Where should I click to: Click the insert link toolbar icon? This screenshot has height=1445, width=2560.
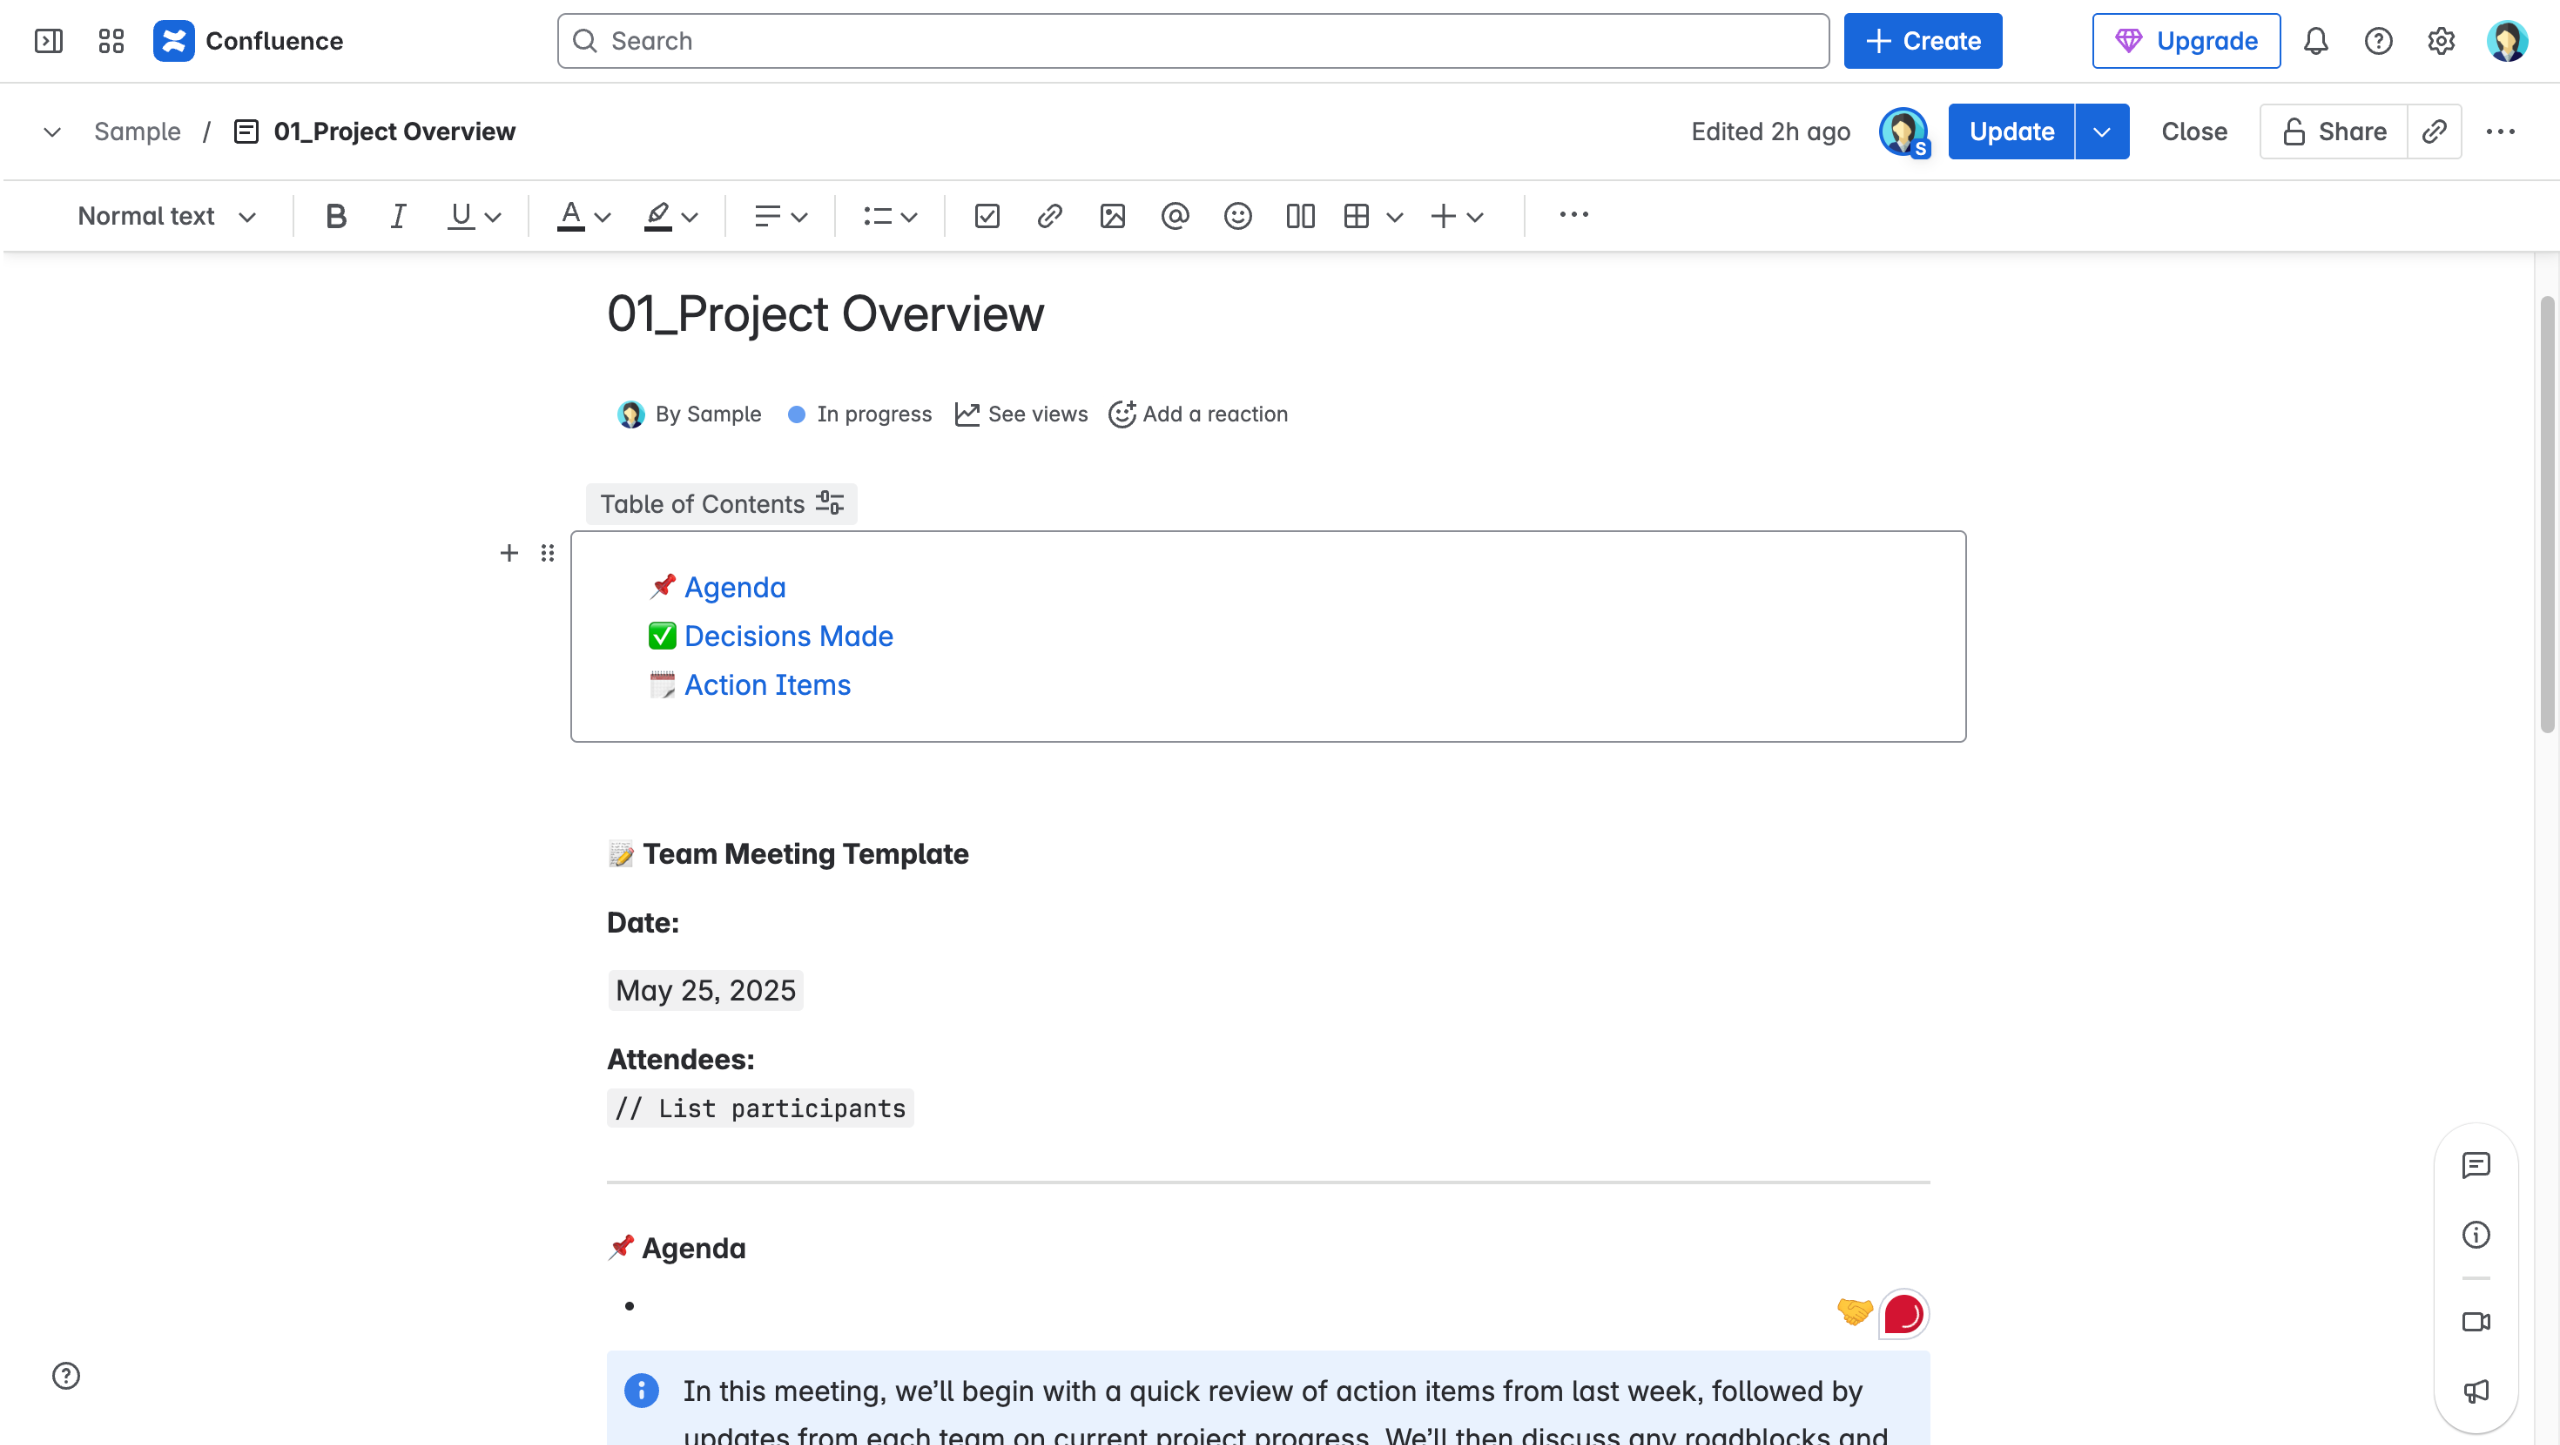pos(1049,216)
